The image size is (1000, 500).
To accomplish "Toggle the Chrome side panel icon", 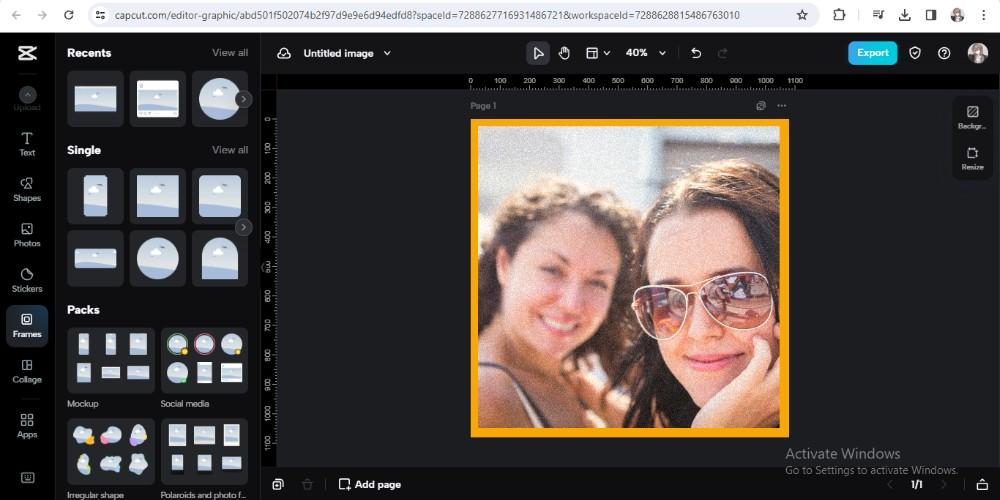I will click(930, 15).
